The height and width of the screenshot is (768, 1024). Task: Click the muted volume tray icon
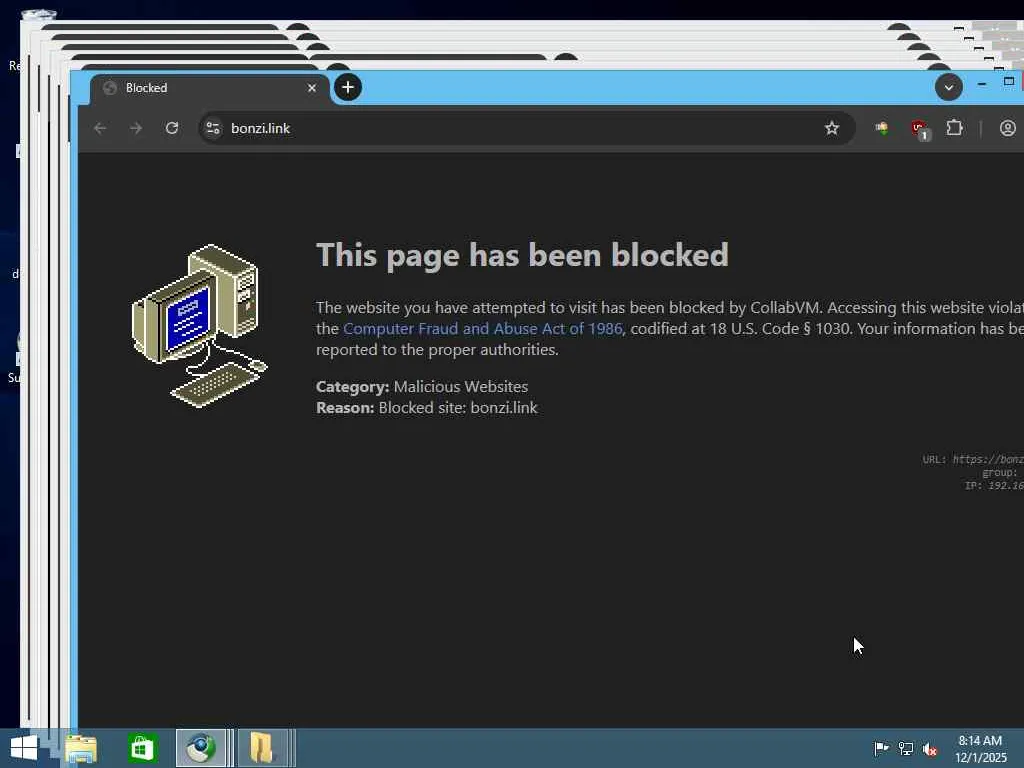(x=930, y=749)
